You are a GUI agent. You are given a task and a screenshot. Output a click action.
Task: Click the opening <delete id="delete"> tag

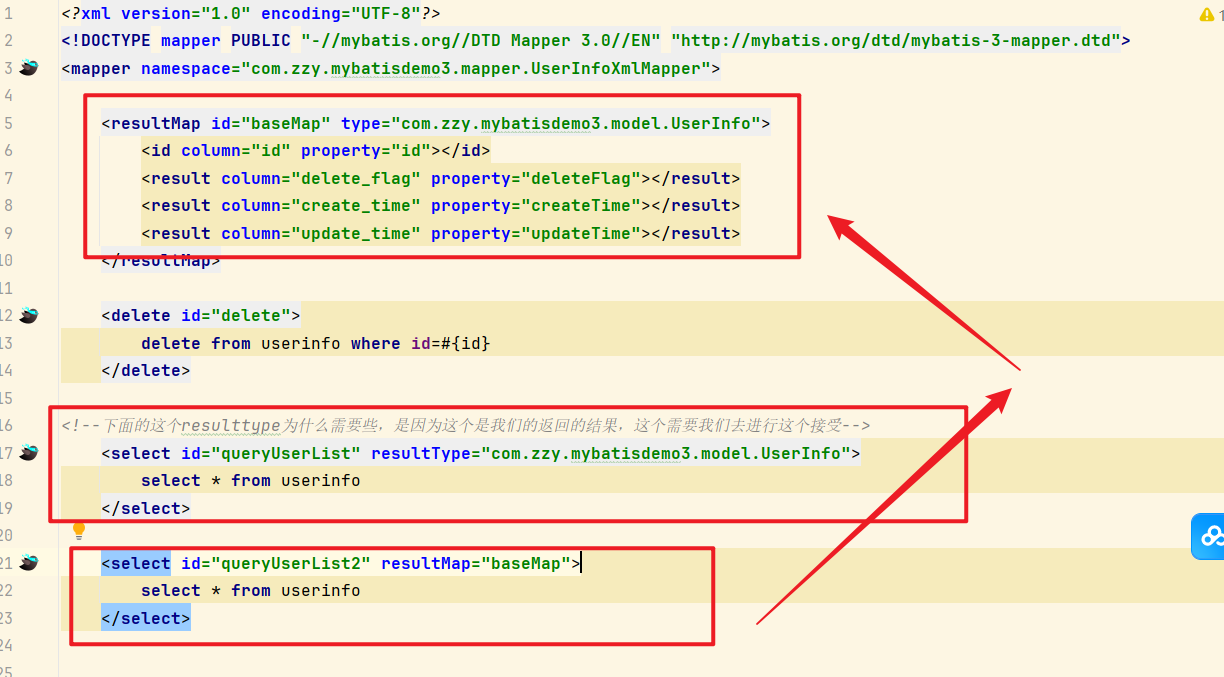(201, 315)
